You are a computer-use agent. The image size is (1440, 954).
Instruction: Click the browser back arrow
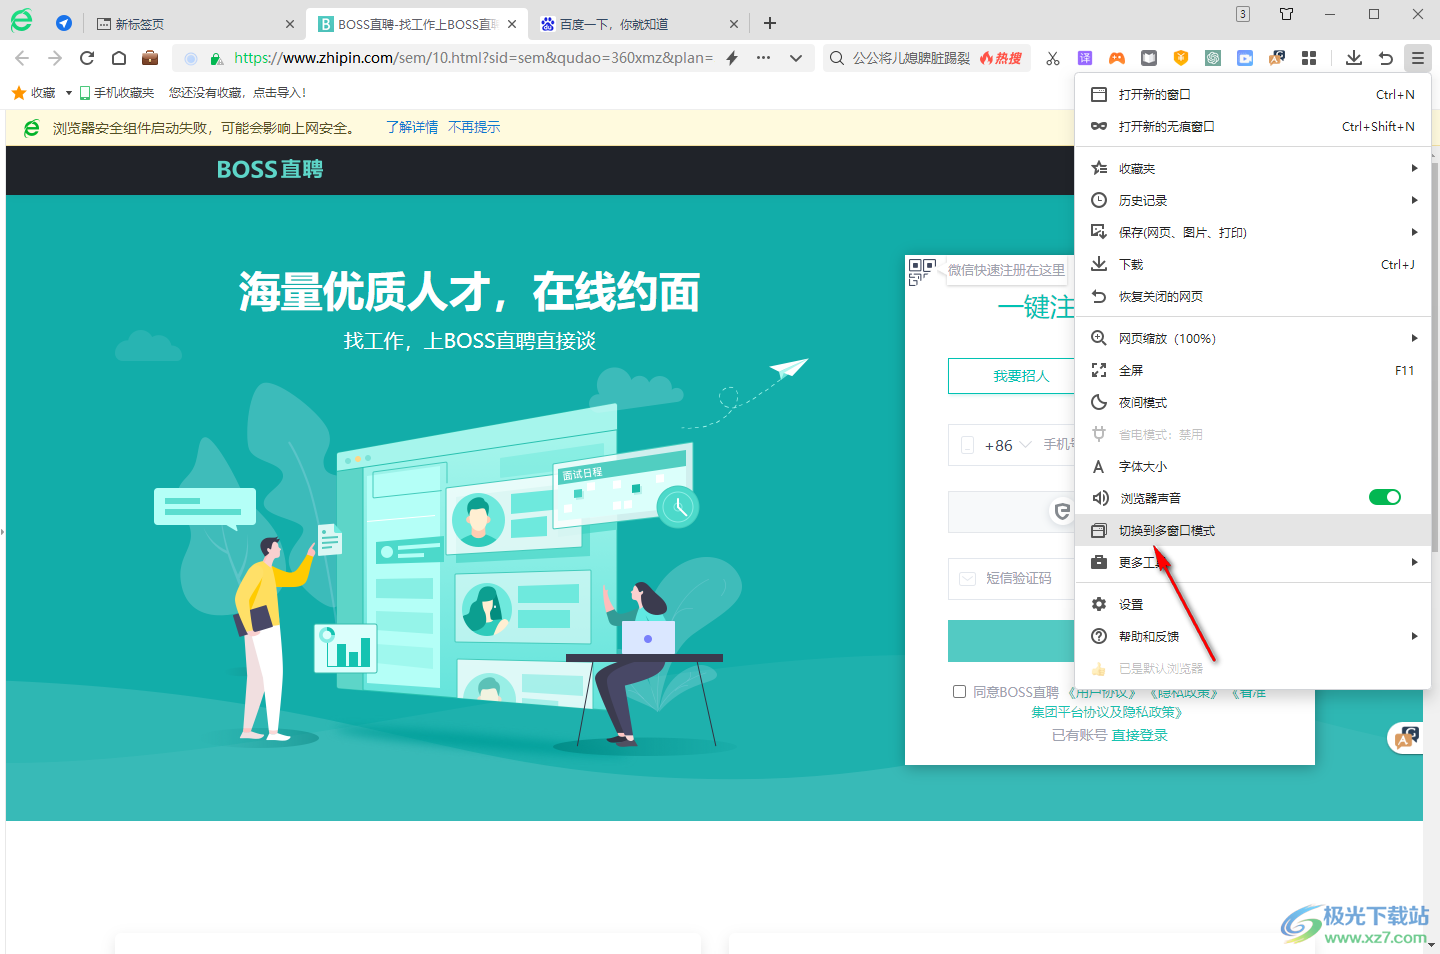click(x=22, y=58)
